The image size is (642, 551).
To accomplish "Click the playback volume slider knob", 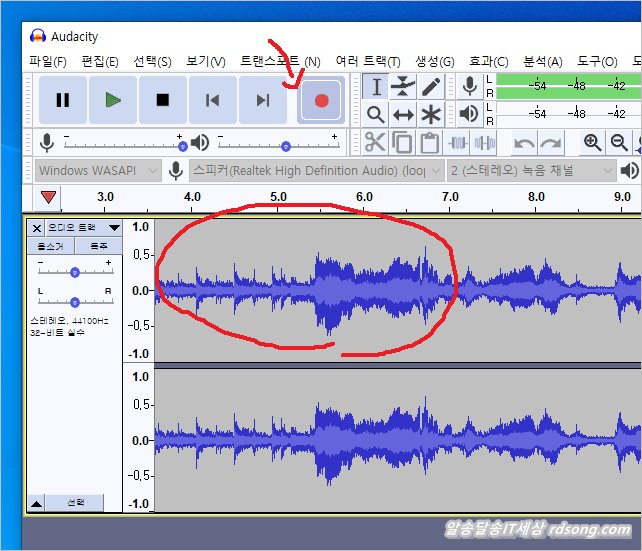I will click(286, 146).
